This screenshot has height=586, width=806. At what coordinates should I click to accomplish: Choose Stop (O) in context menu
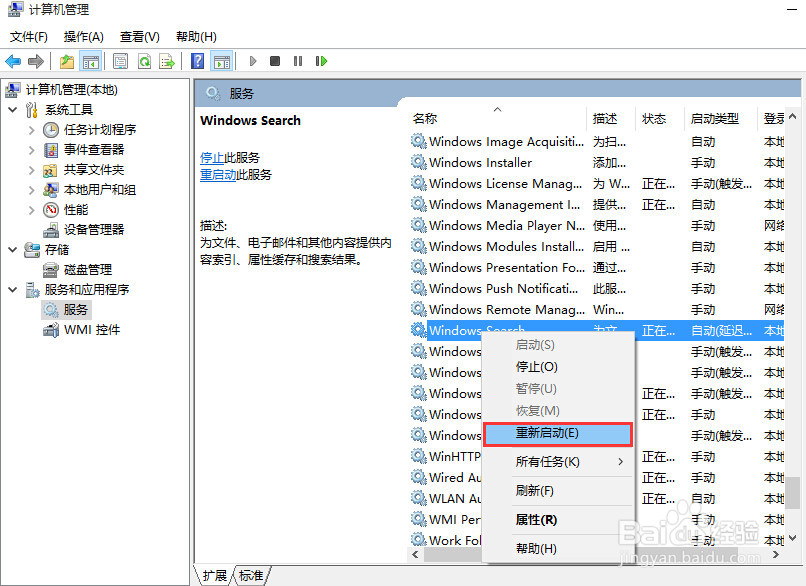point(559,367)
